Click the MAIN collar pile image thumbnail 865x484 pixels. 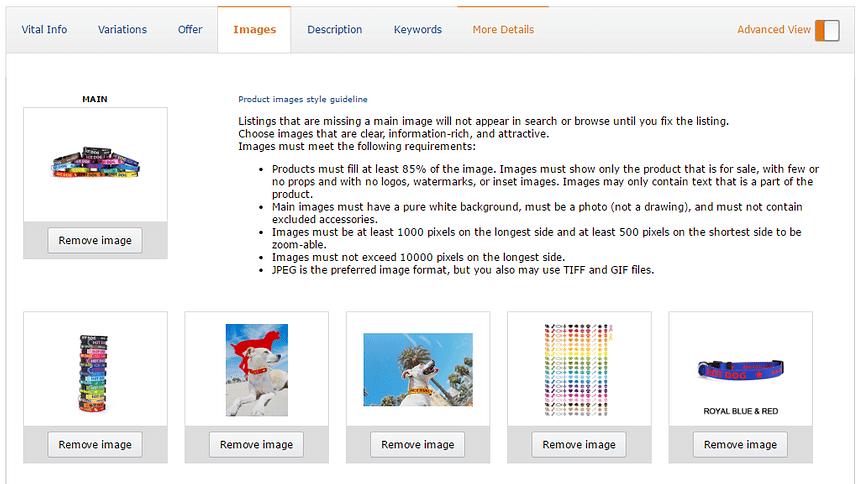click(95, 163)
